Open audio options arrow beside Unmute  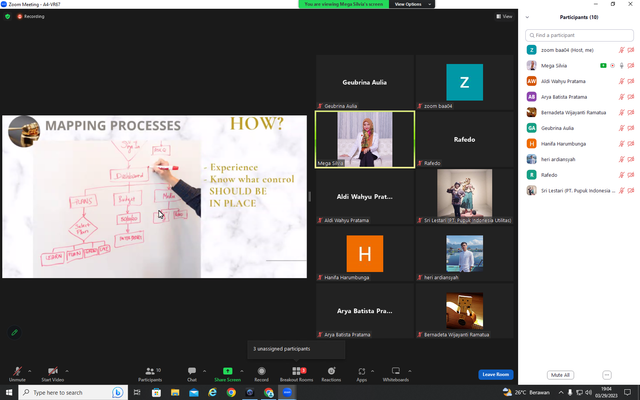coord(29,371)
